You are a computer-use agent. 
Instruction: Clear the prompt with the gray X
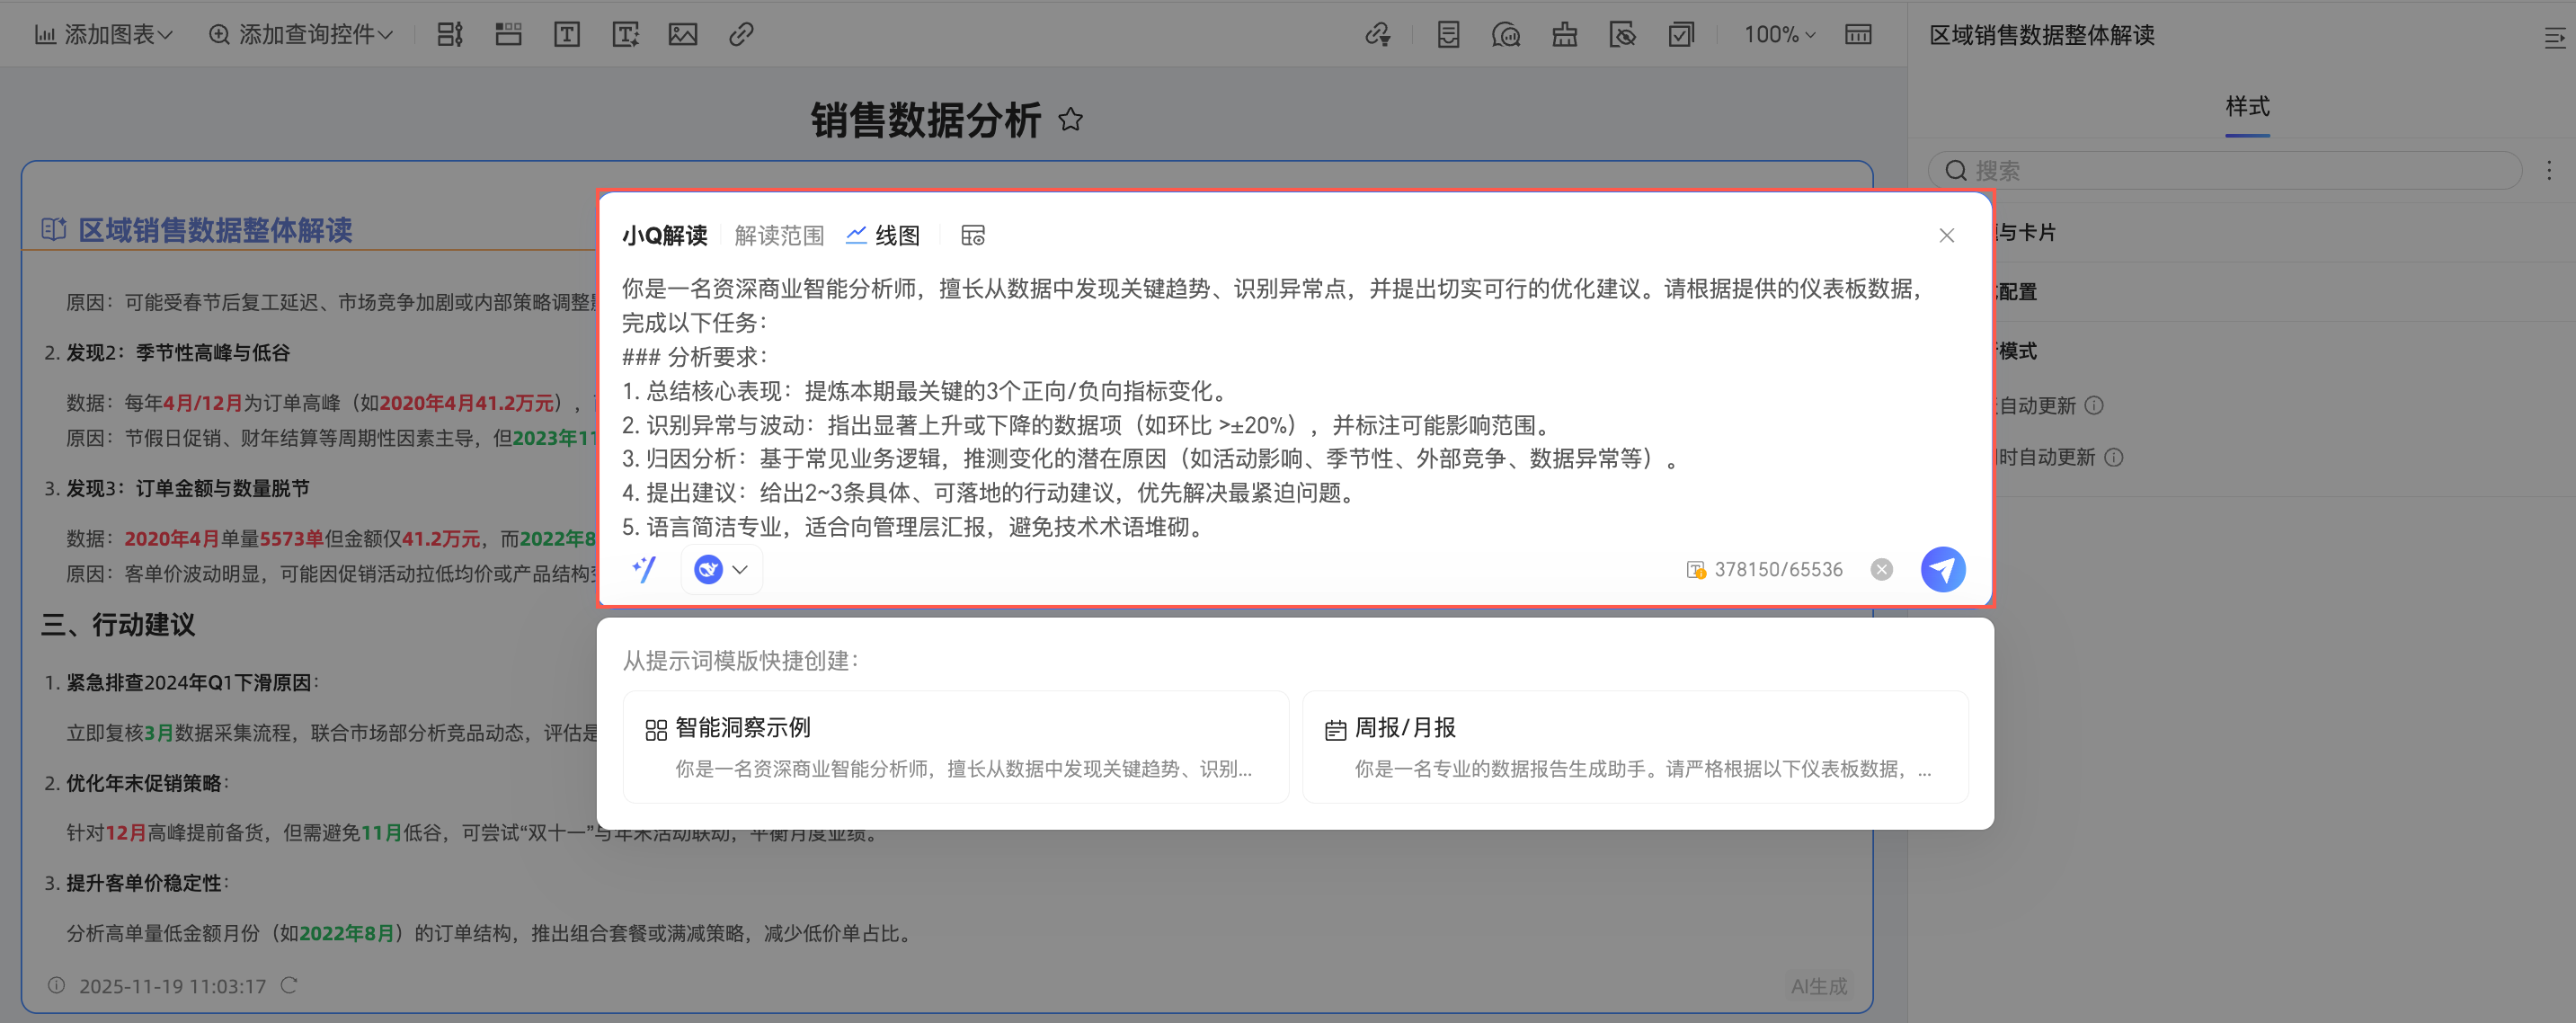click(1881, 569)
